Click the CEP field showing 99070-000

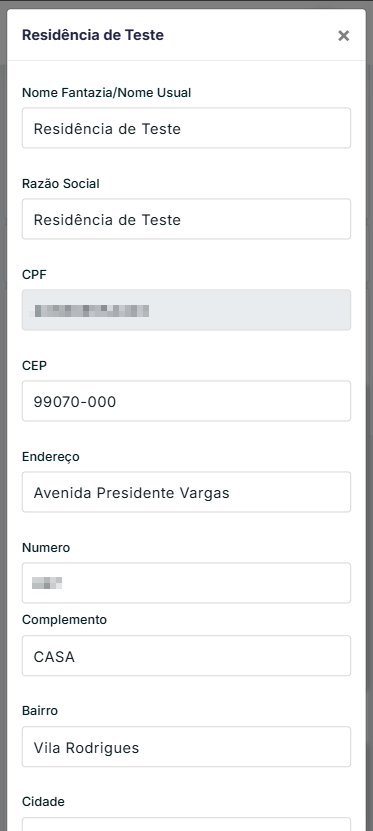[x=186, y=401]
